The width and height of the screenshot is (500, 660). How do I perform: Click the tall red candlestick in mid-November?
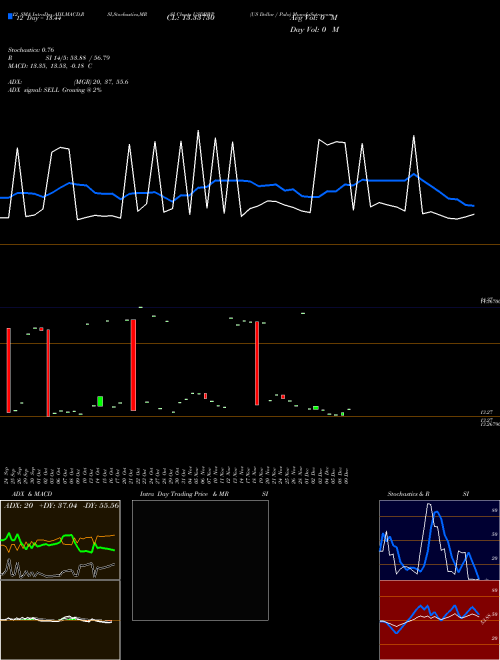[x=257, y=363]
